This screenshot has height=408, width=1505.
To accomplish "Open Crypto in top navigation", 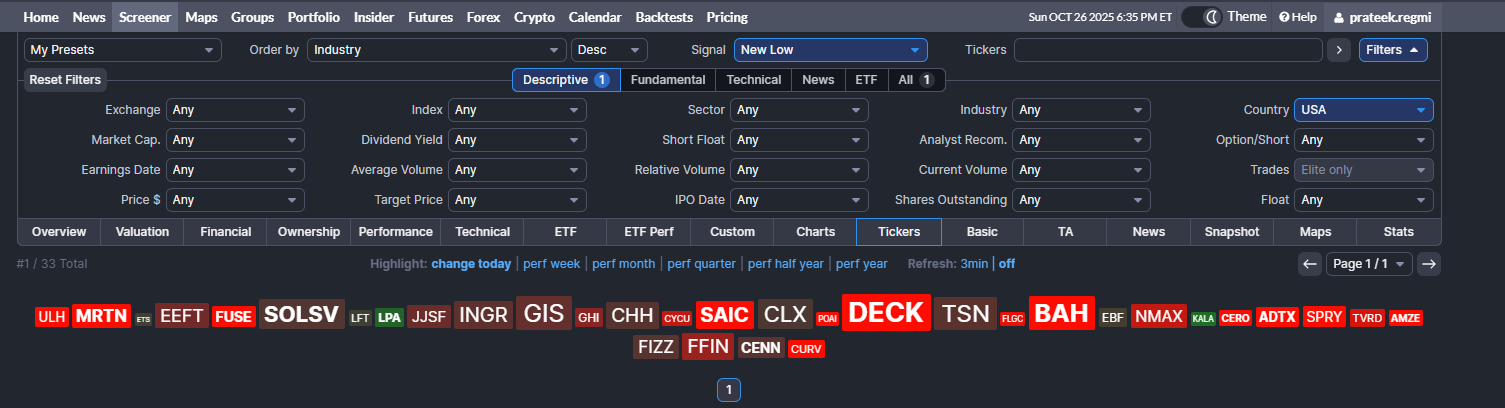I will (534, 17).
